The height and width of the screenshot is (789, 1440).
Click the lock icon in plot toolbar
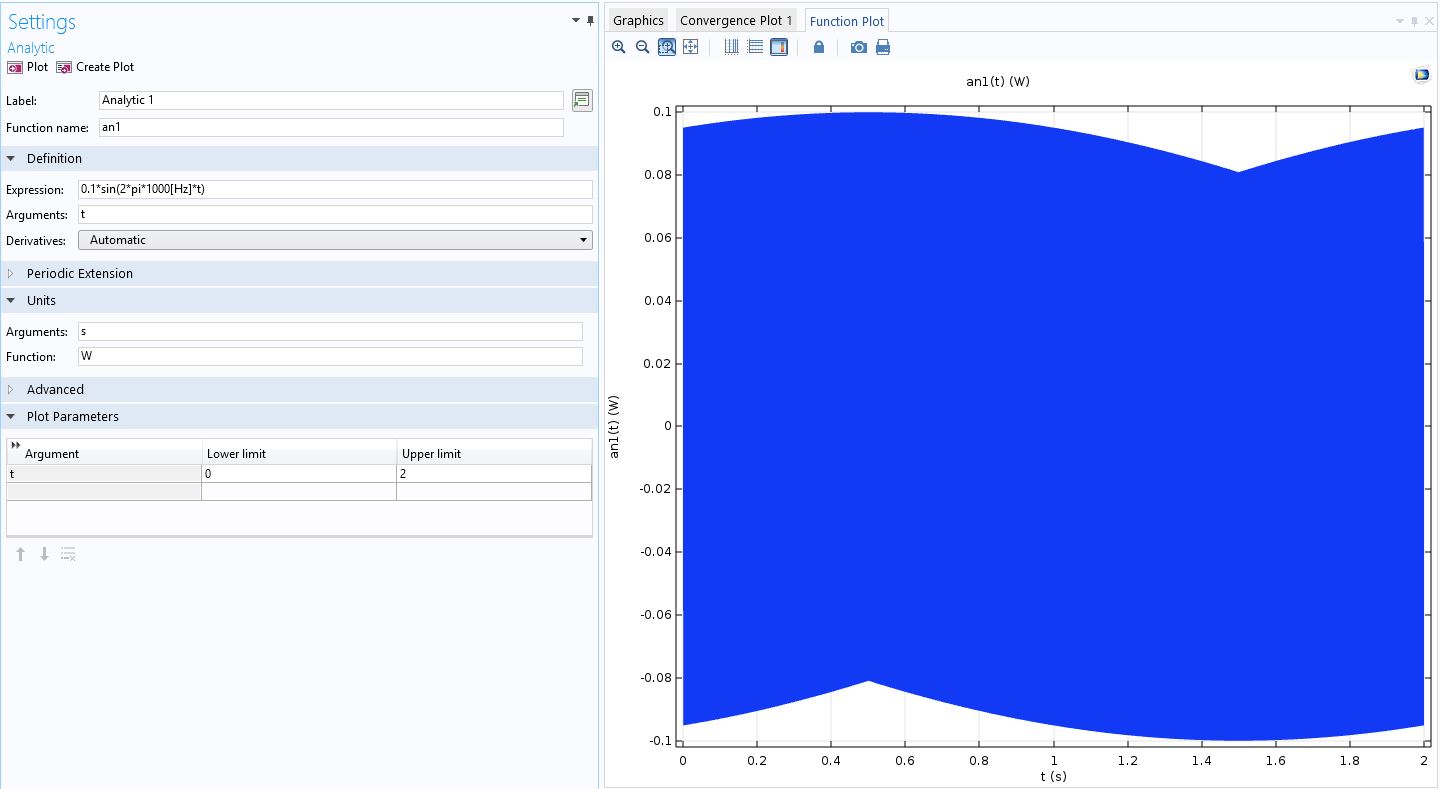(x=819, y=47)
